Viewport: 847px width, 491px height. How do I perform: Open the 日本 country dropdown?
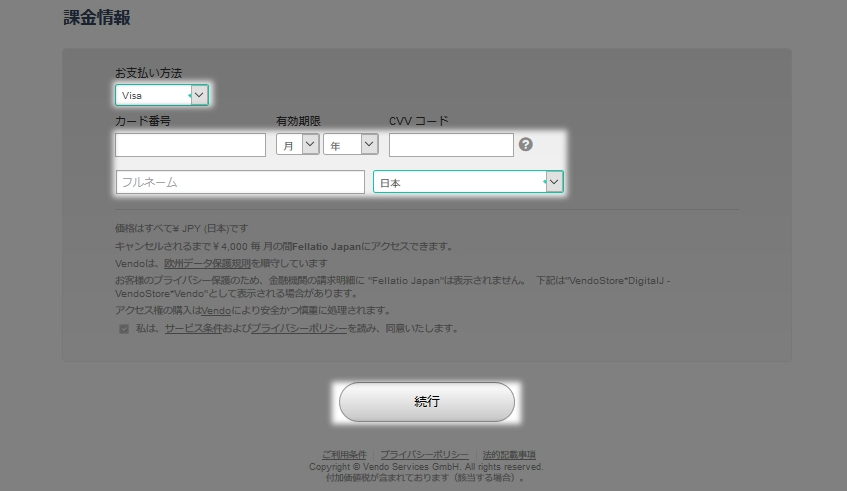pos(467,182)
